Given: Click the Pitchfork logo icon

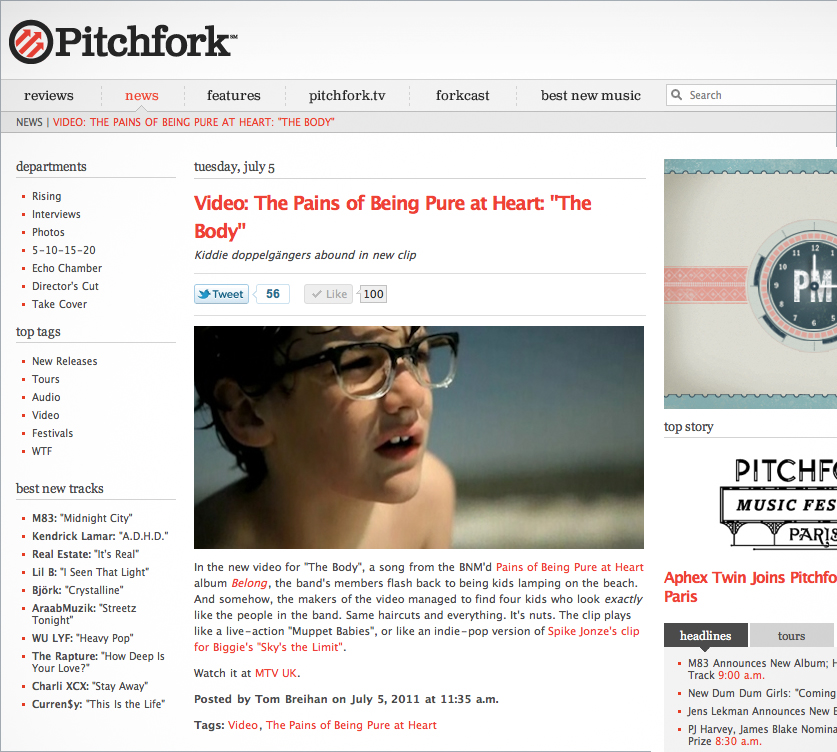Looking at the screenshot, I should click(31, 42).
